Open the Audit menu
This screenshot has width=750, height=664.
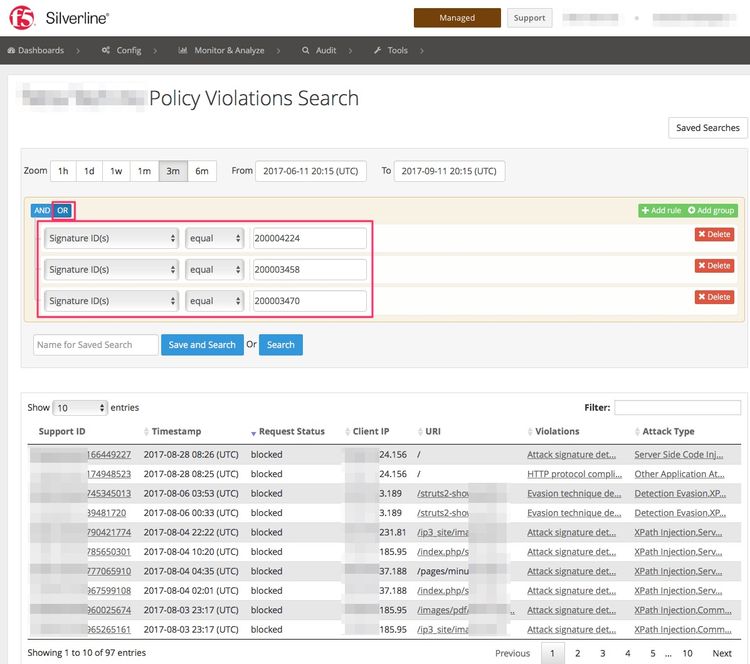tap(319, 50)
